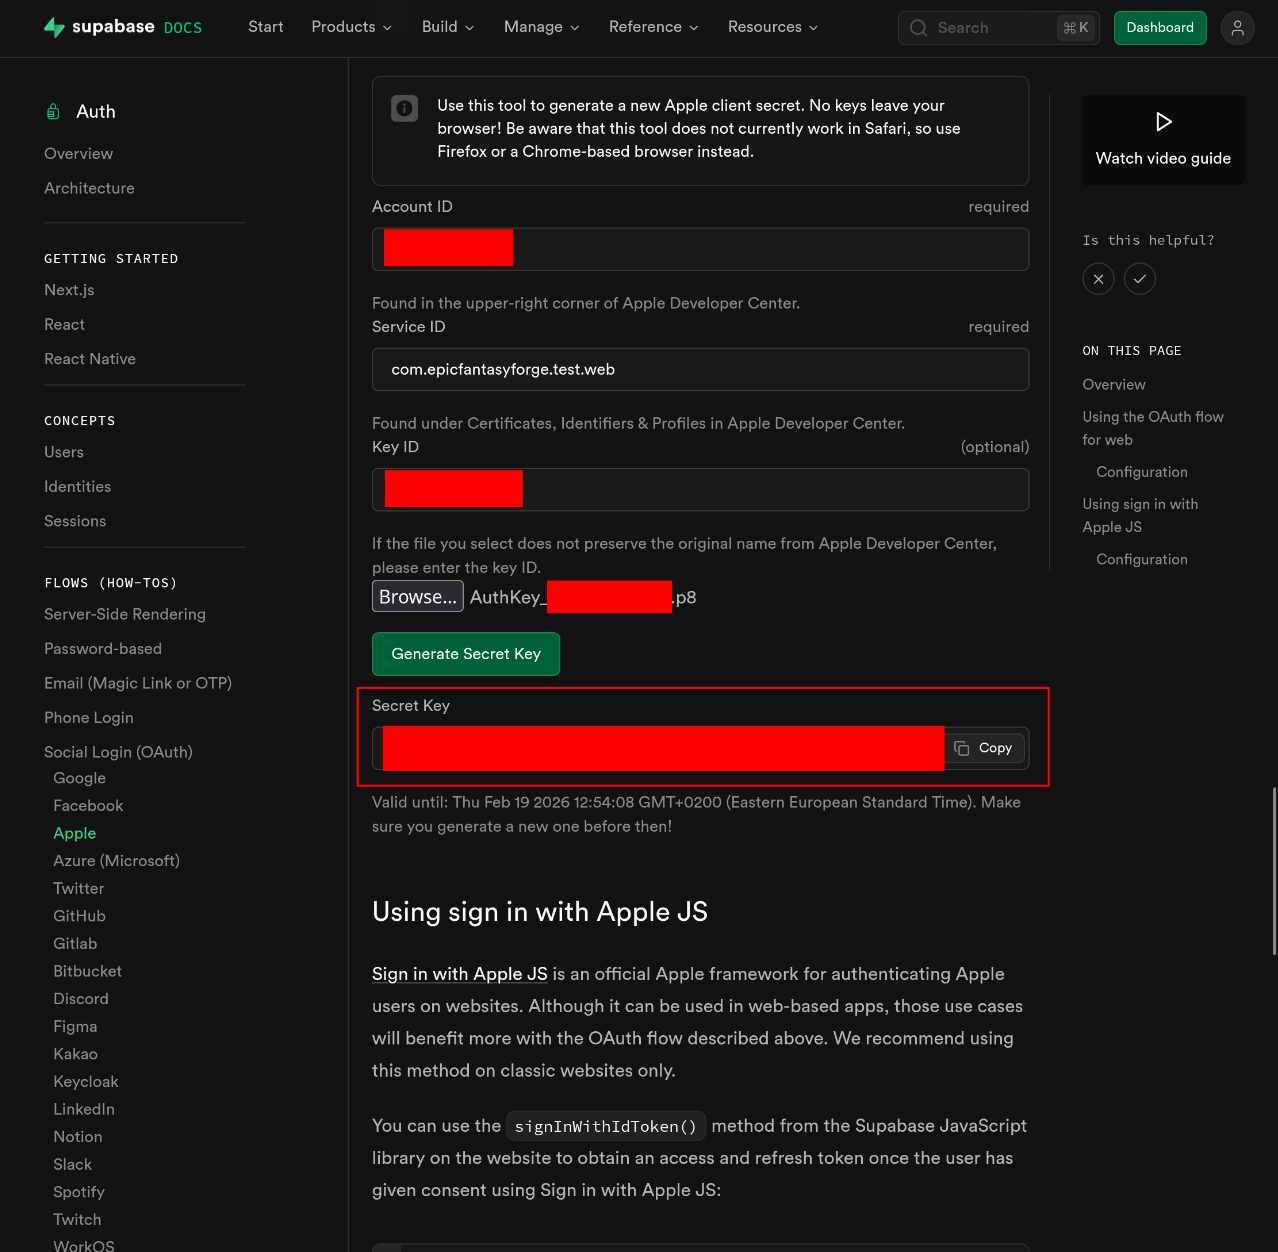Select Google under Social Login
This screenshot has width=1278, height=1252.
(79, 778)
